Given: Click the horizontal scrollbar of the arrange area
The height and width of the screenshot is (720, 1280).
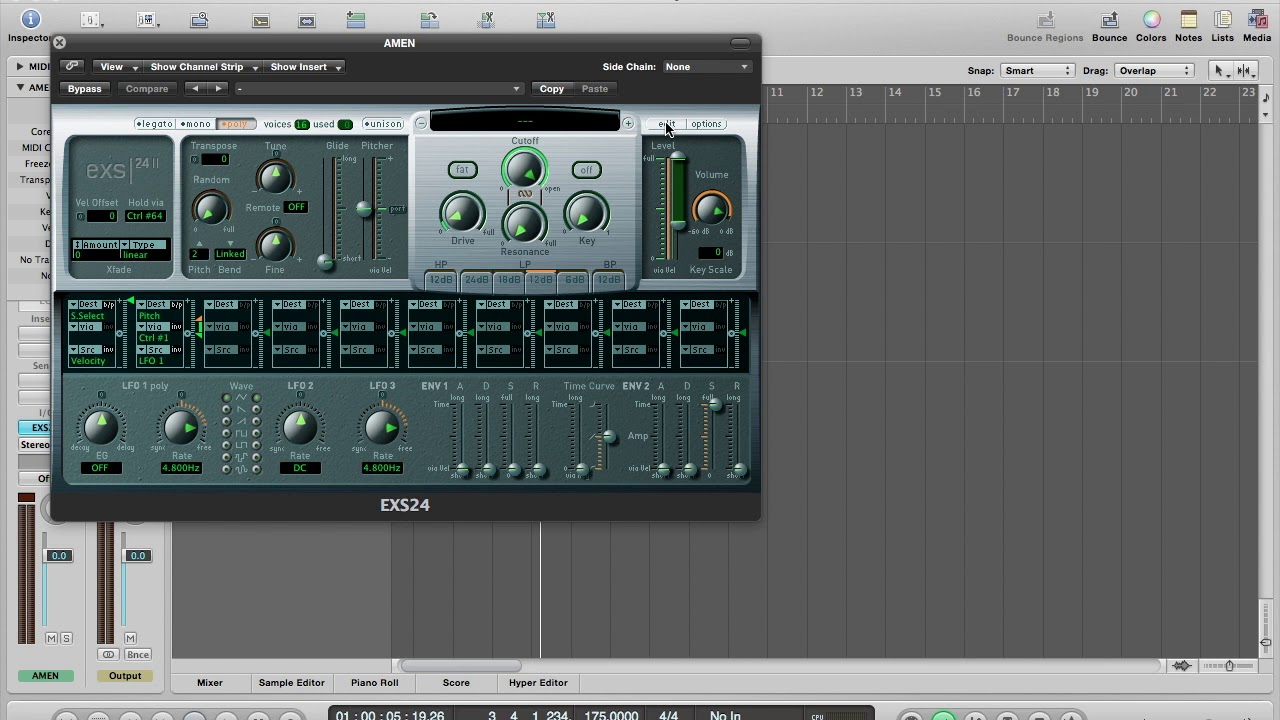Looking at the screenshot, I should coord(460,666).
